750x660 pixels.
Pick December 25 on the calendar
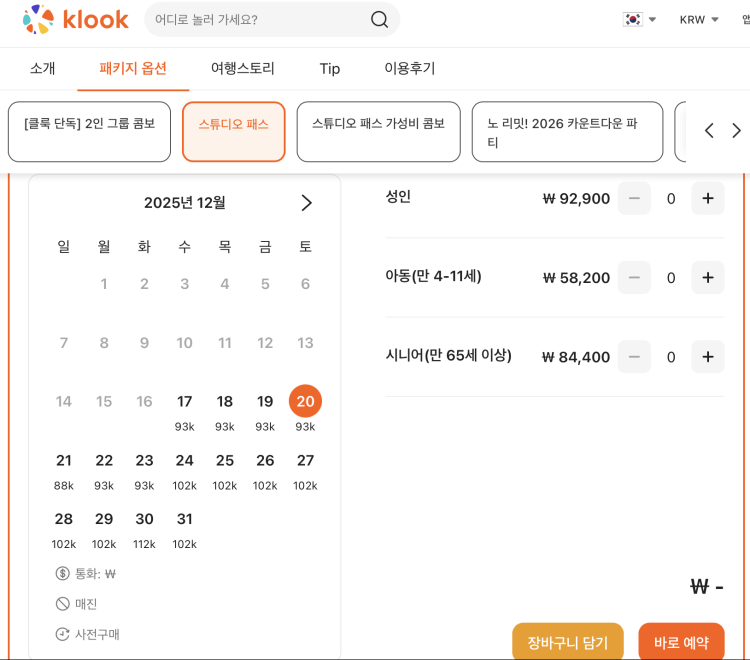coord(225,467)
